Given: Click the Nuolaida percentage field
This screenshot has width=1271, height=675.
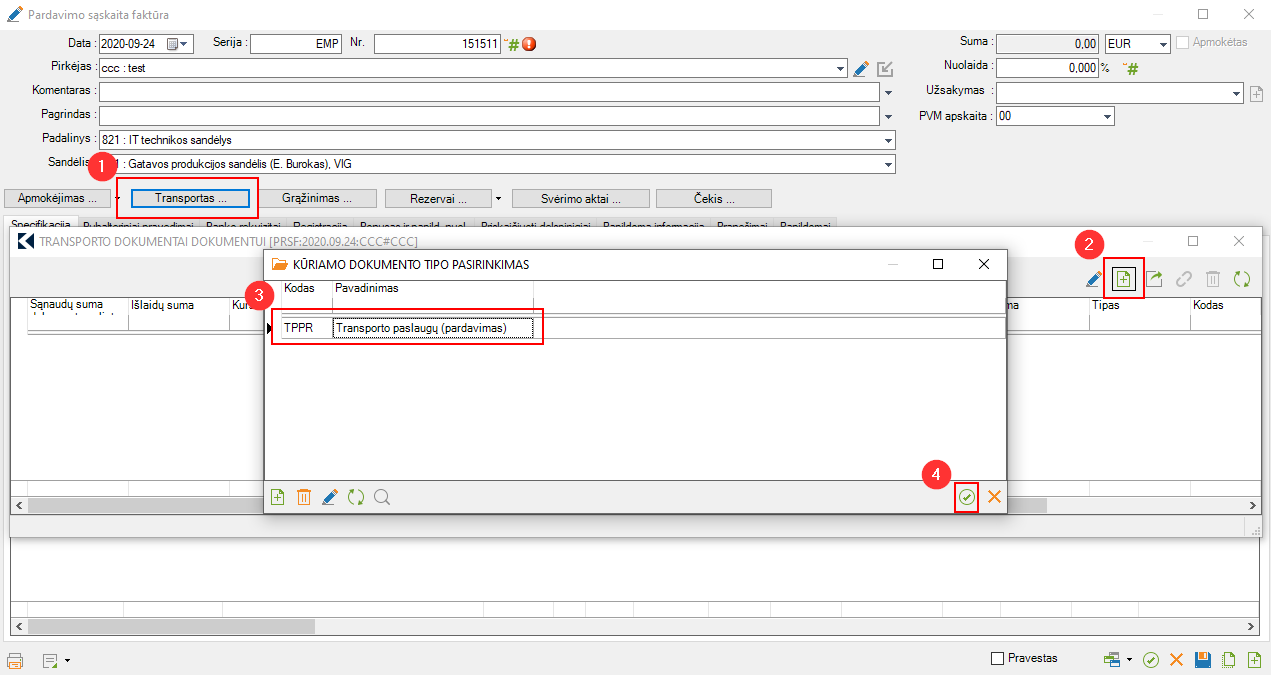Looking at the screenshot, I should [1047, 68].
